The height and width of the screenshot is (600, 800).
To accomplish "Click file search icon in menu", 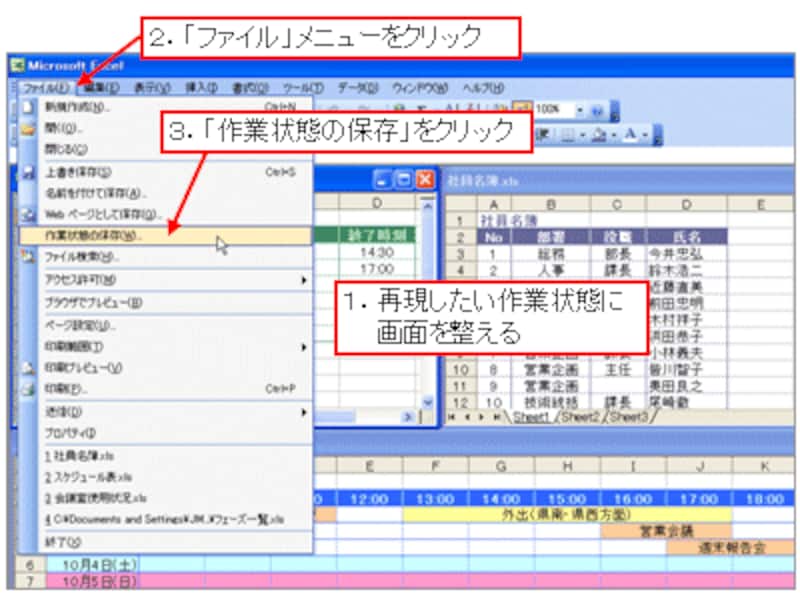I will click(x=28, y=257).
